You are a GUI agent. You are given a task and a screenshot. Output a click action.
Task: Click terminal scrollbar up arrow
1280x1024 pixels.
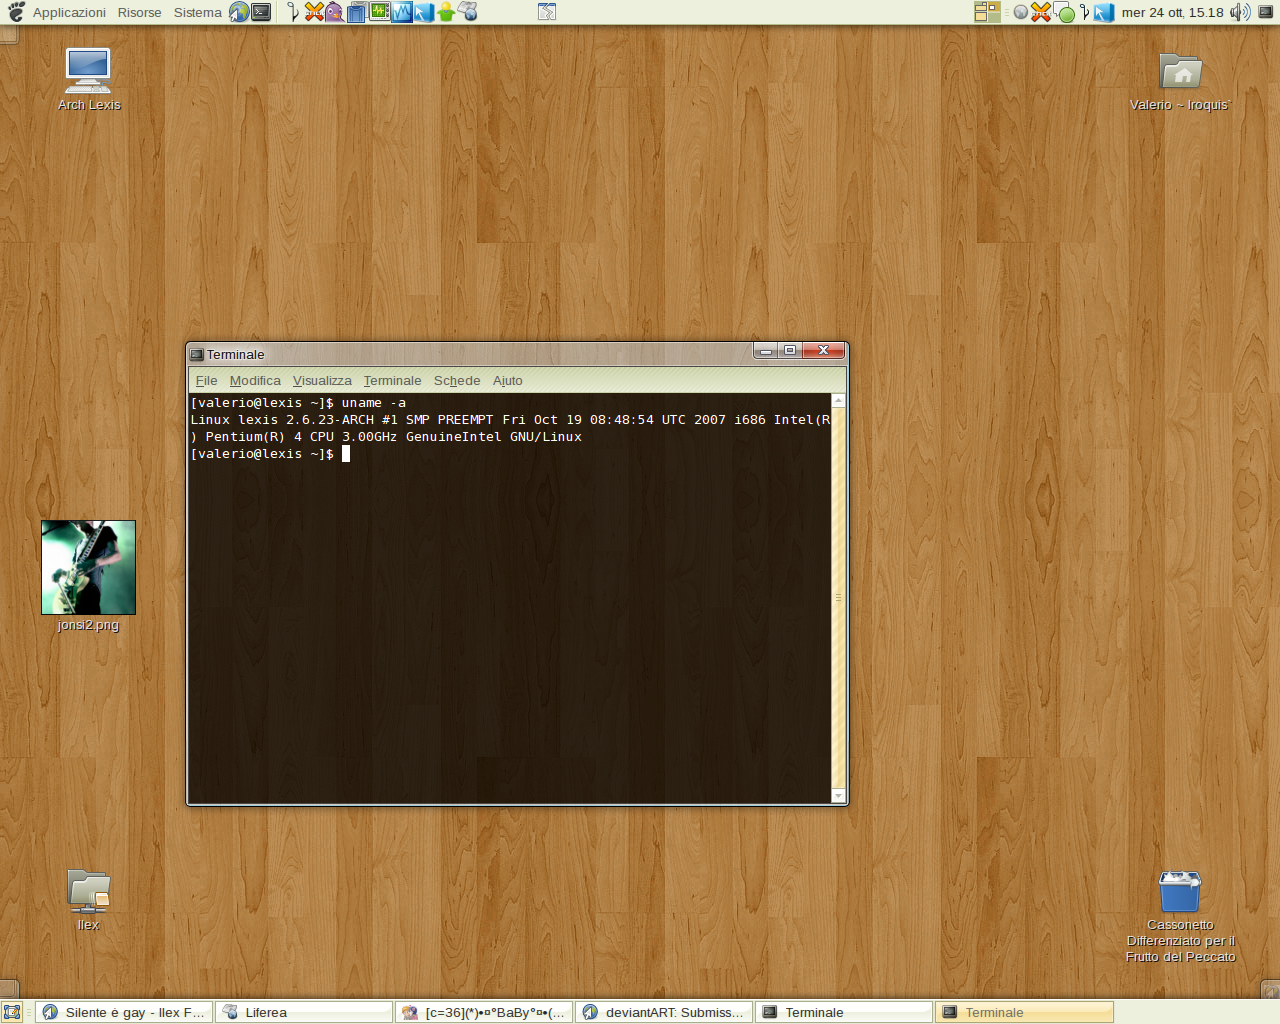pyautogui.click(x=839, y=400)
